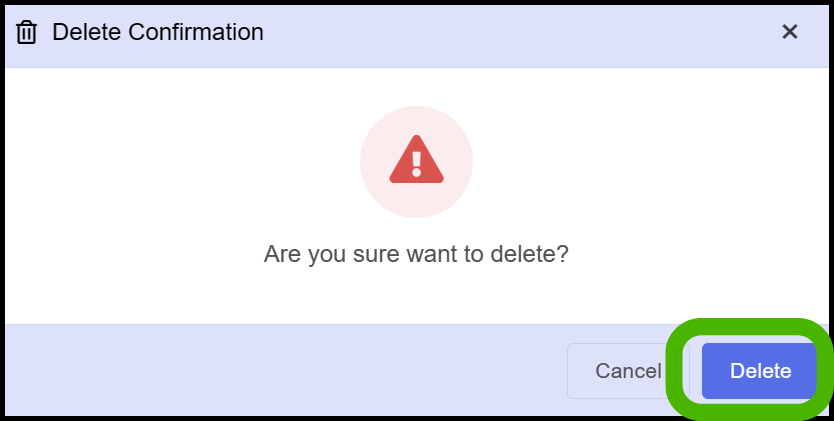Image resolution: width=834 pixels, height=421 pixels.
Task: Hit the green-highlighted Delete button
Action: pos(760,371)
